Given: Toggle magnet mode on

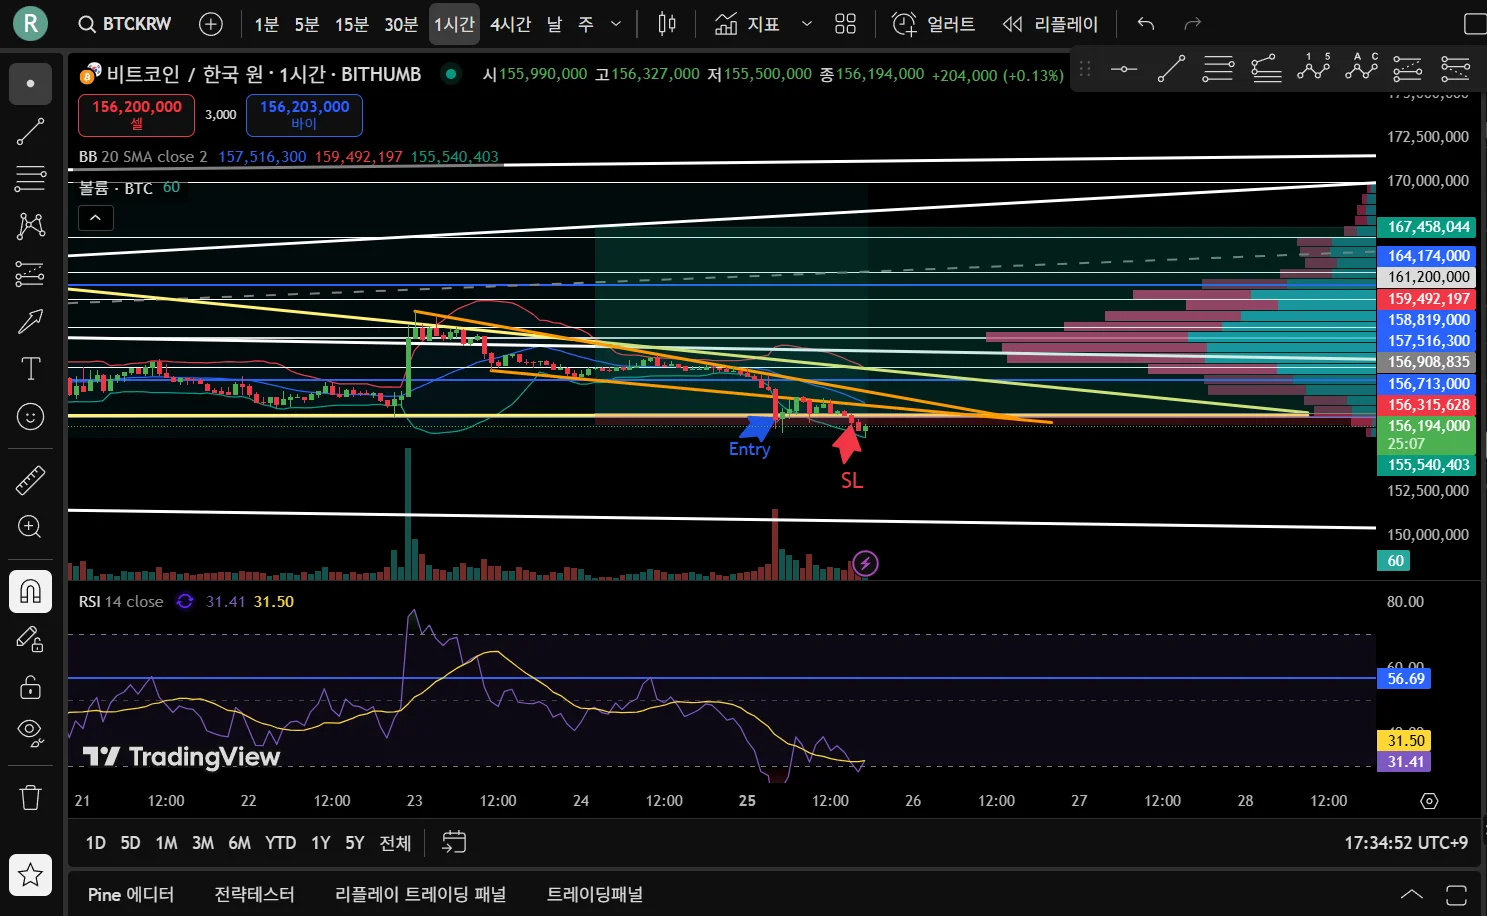Looking at the screenshot, I should tap(30, 591).
